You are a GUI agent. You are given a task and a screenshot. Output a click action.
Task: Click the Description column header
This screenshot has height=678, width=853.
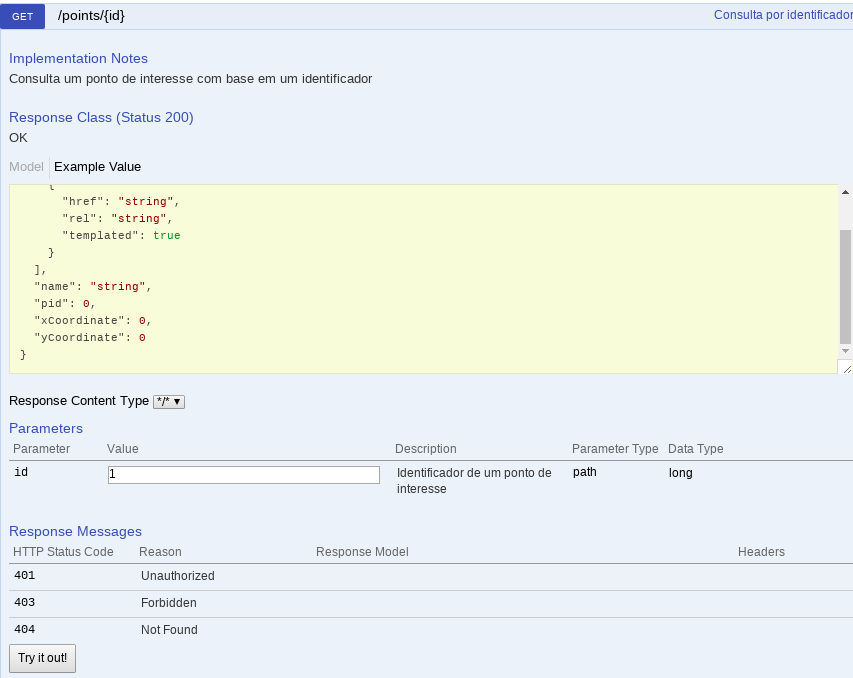click(425, 449)
